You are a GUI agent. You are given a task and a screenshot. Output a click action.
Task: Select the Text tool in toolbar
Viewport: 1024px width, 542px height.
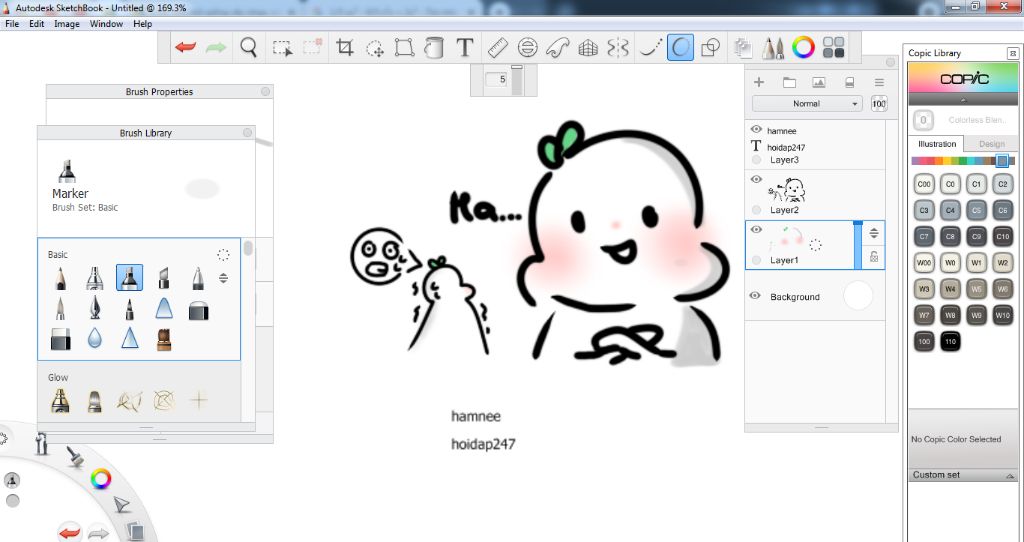[x=464, y=47]
